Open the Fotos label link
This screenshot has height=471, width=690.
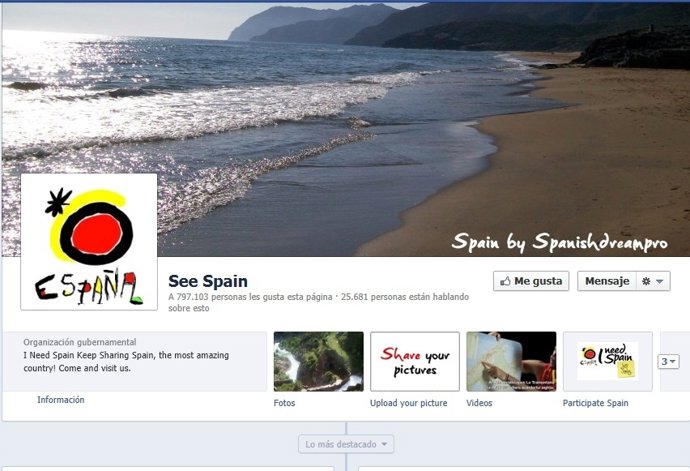(284, 403)
